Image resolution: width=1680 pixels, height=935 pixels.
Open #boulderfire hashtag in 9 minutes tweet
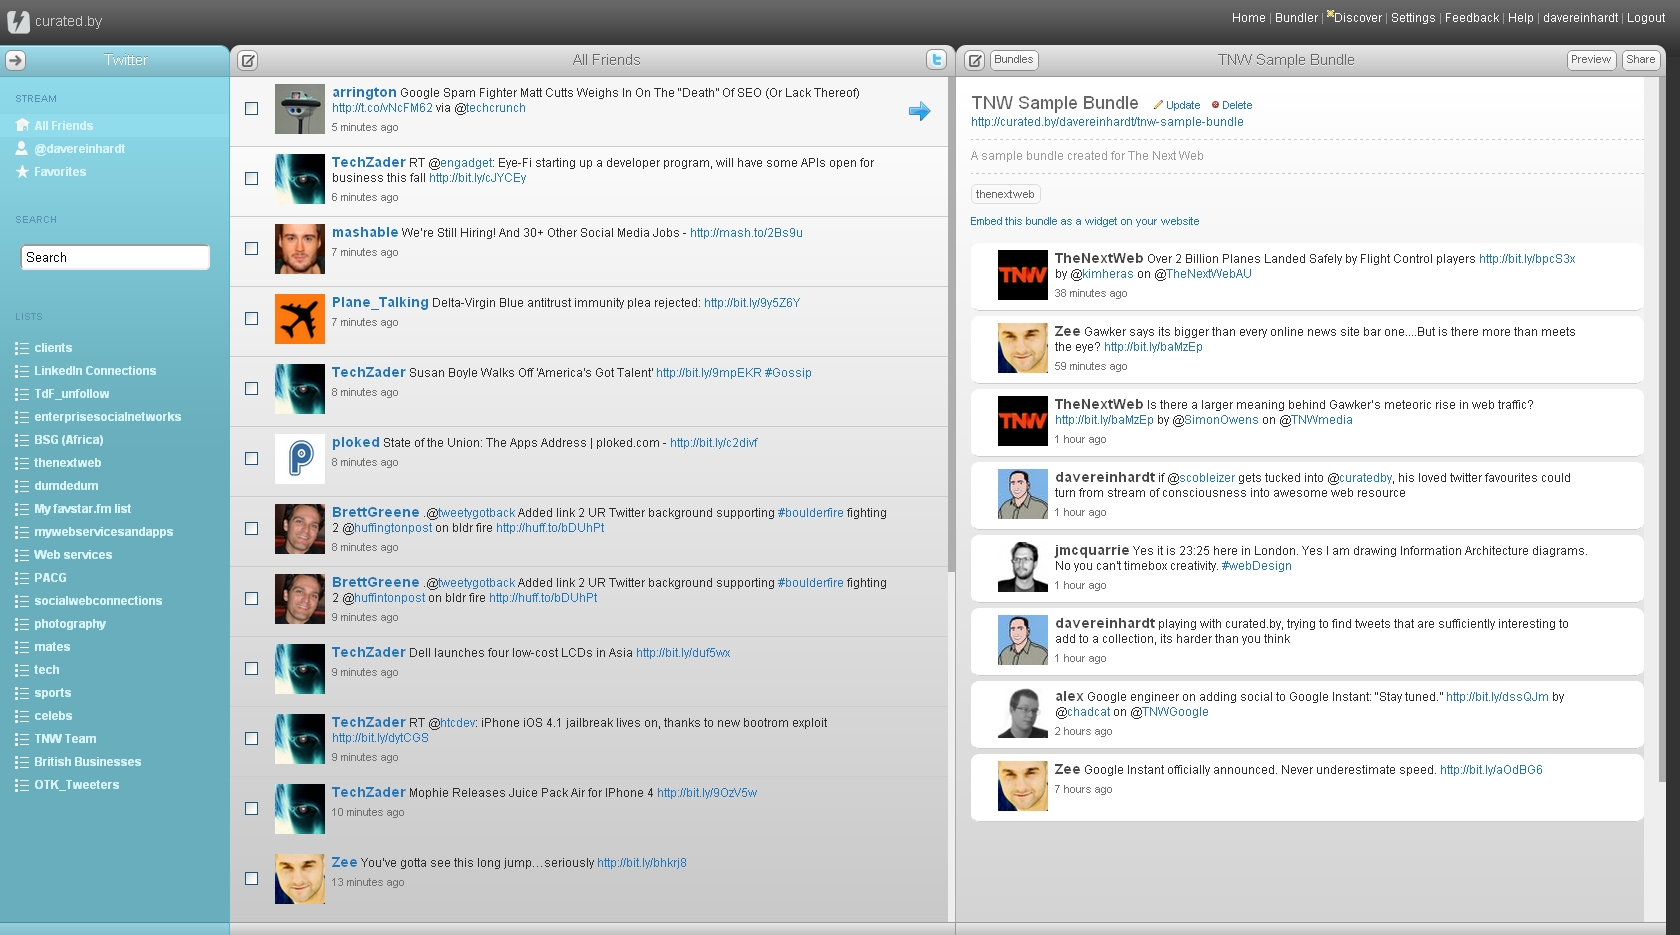click(810, 583)
